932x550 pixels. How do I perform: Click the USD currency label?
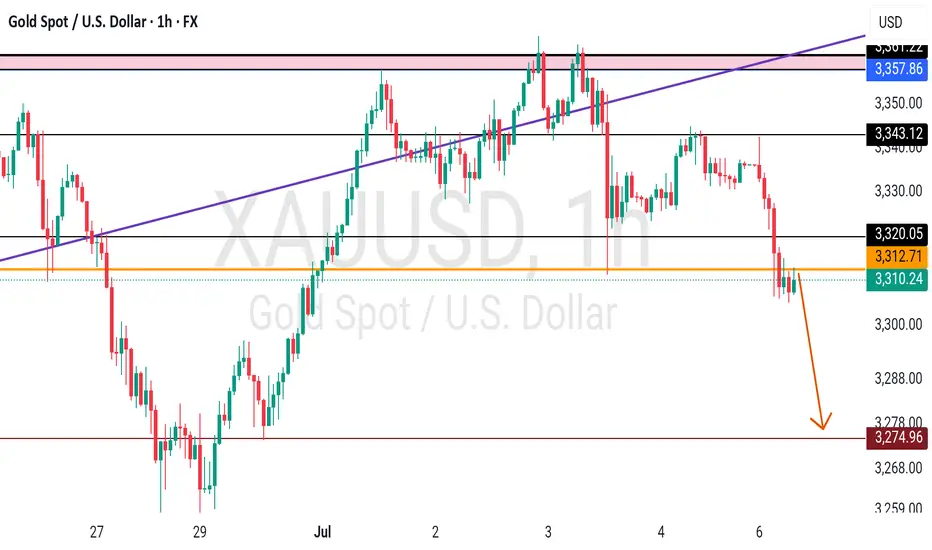890,23
